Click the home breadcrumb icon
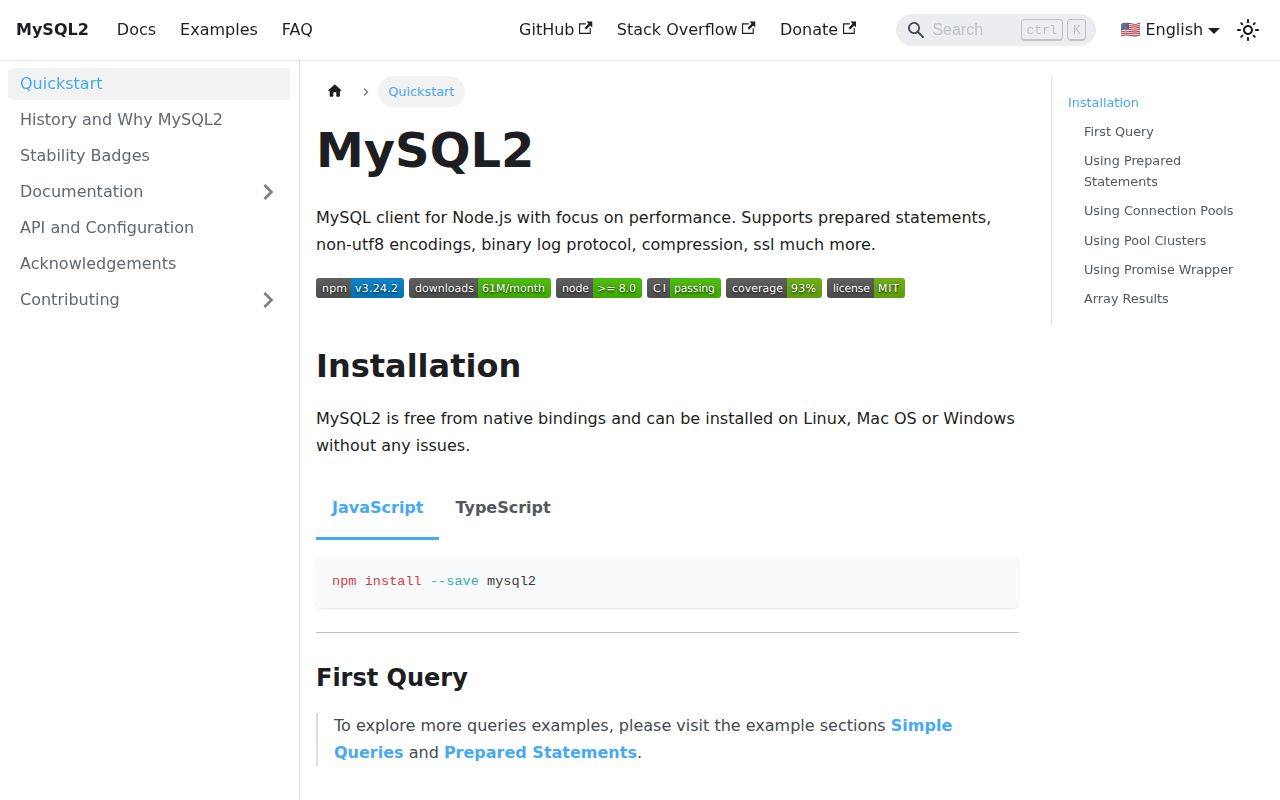Image resolution: width=1280 pixels, height=800 pixels. pyautogui.click(x=335, y=91)
